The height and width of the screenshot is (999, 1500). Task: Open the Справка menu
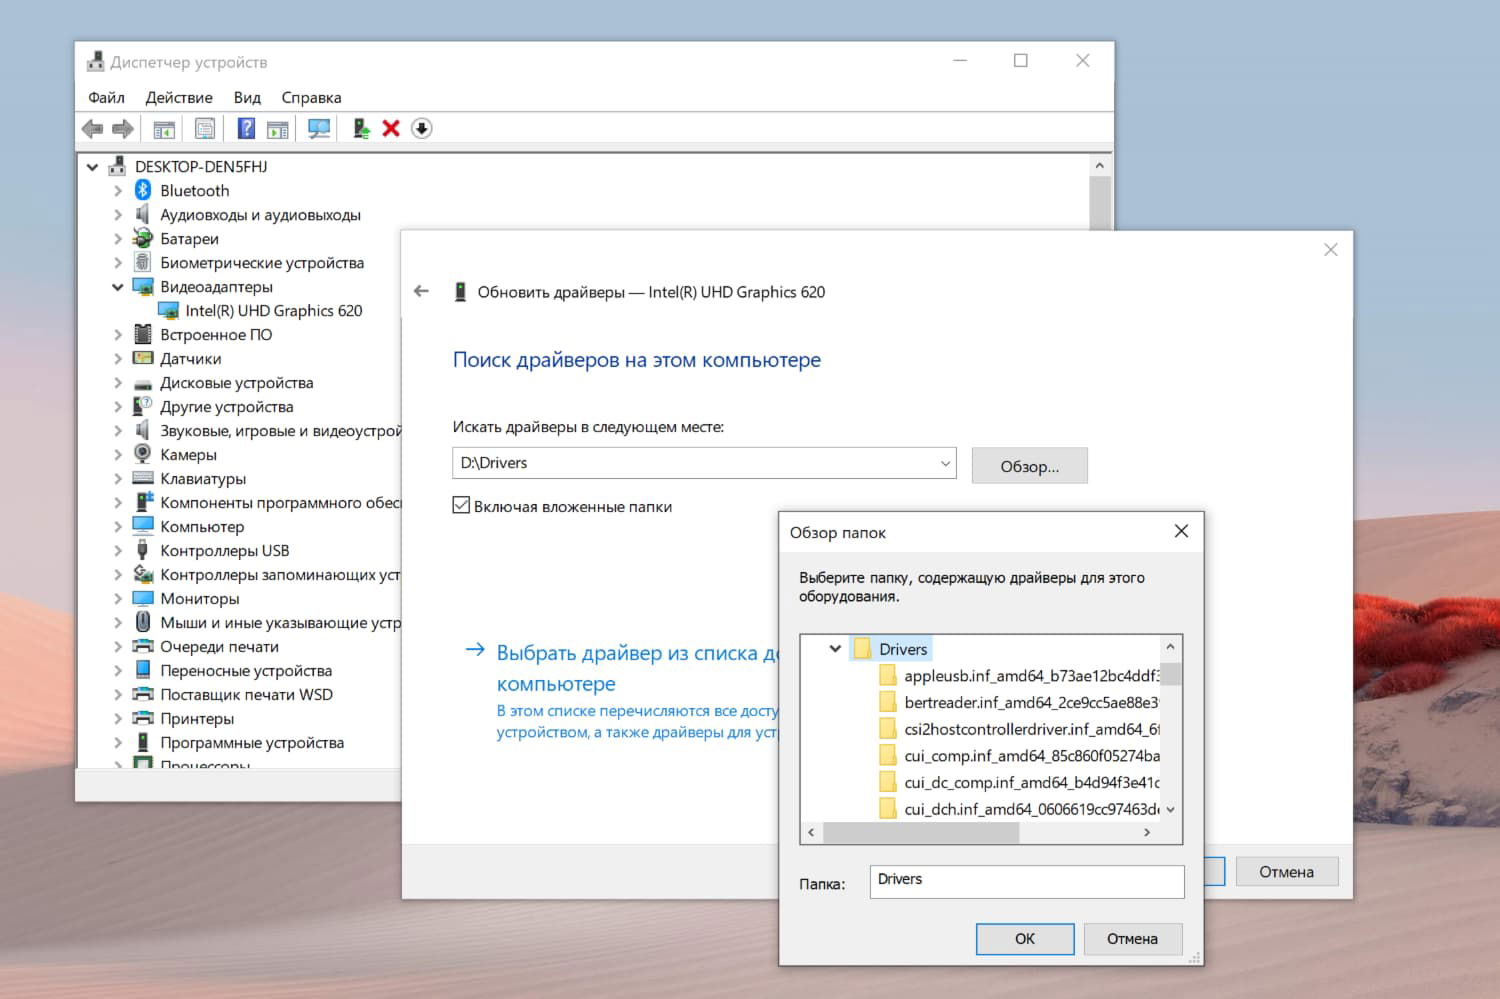pyautogui.click(x=311, y=97)
